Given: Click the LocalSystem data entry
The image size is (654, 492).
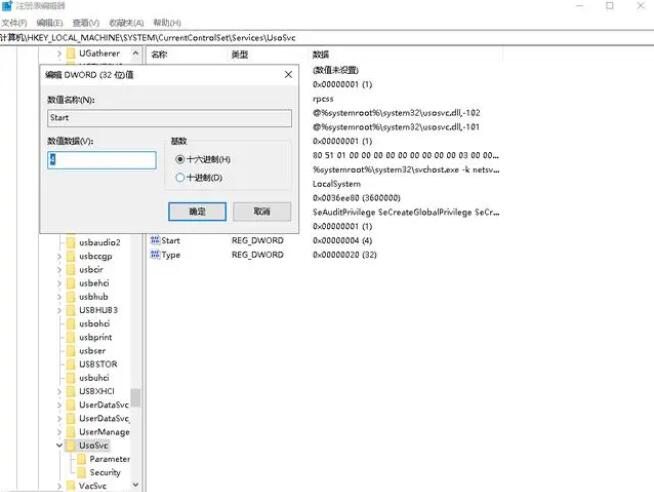Looking at the screenshot, I should [x=337, y=184].
